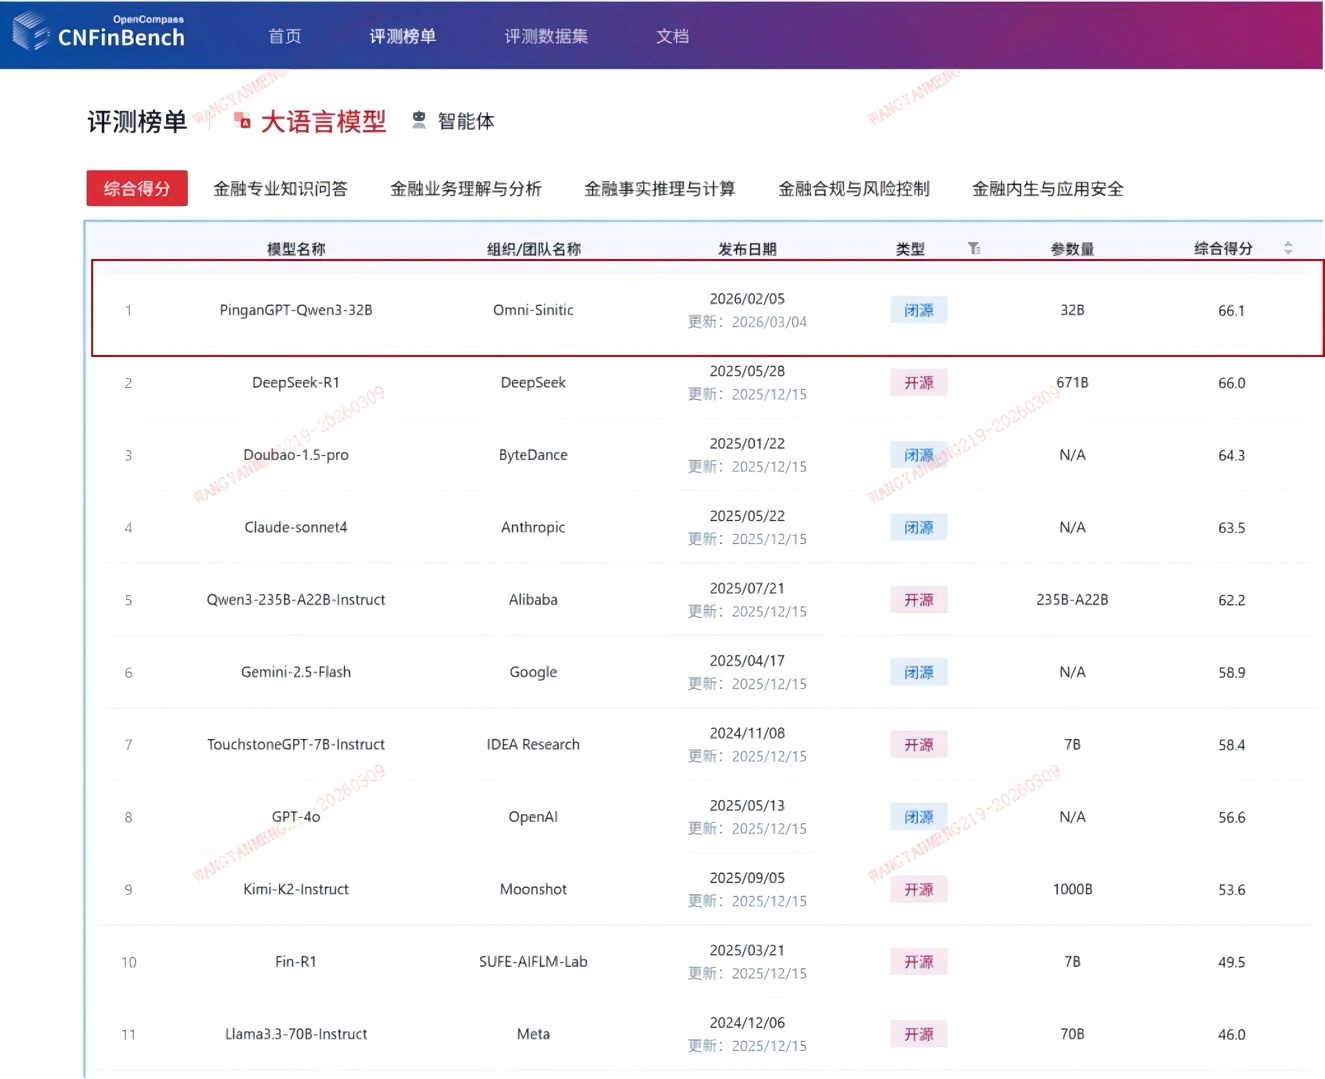Open 评测数据集 navigation item
This screenshot has width=1325, height=1079.
(x=546, y=36)
